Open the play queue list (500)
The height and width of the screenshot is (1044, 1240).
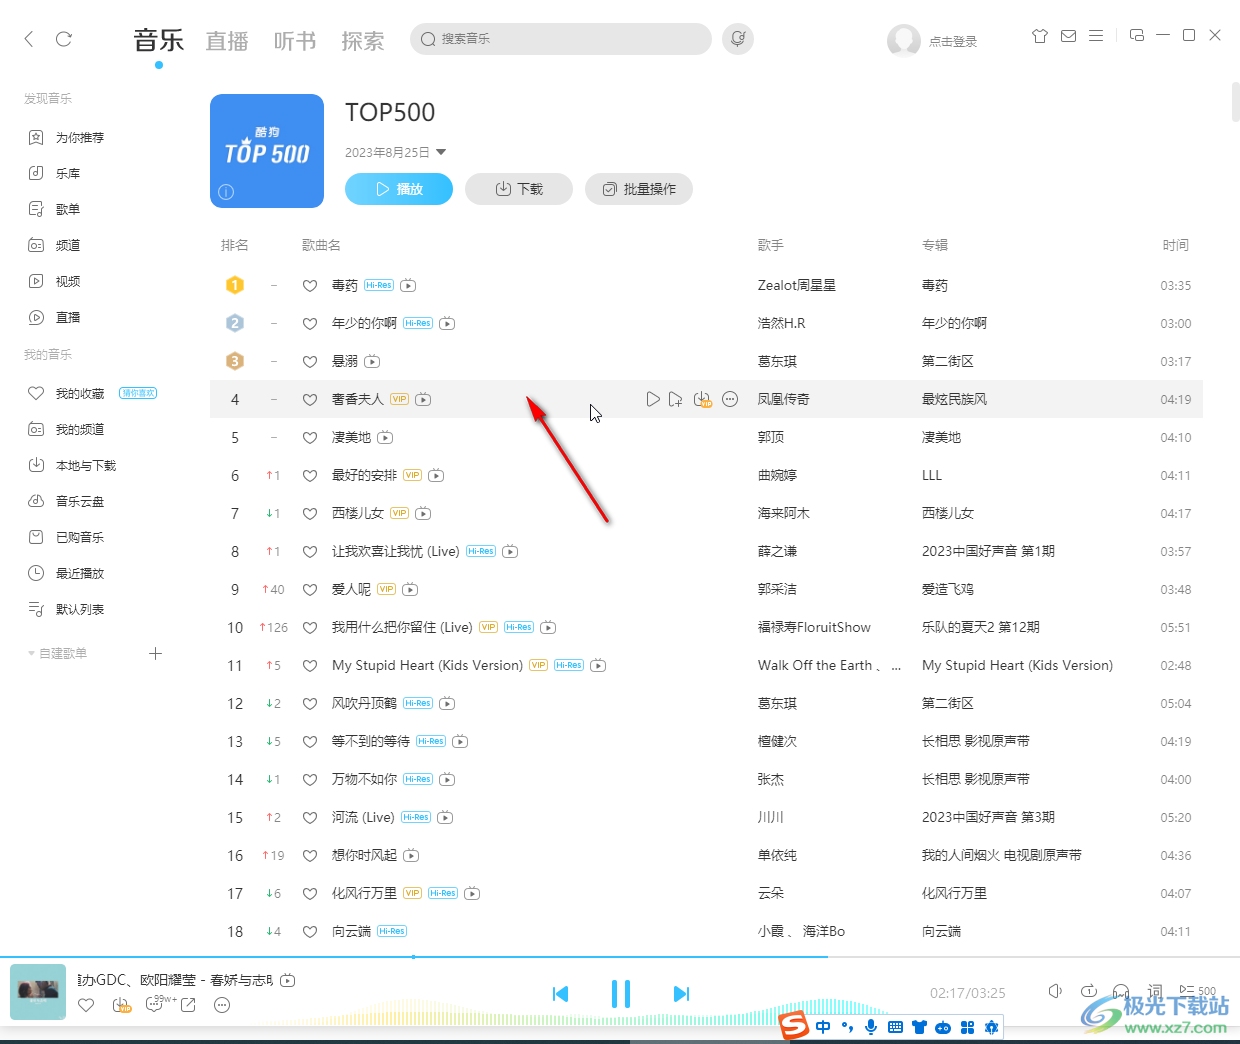point(1198,991)
